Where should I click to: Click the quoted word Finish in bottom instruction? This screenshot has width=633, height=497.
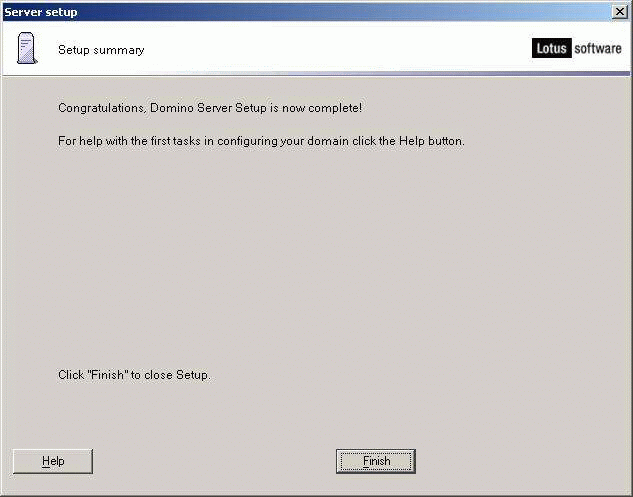(x=108, y=375)
